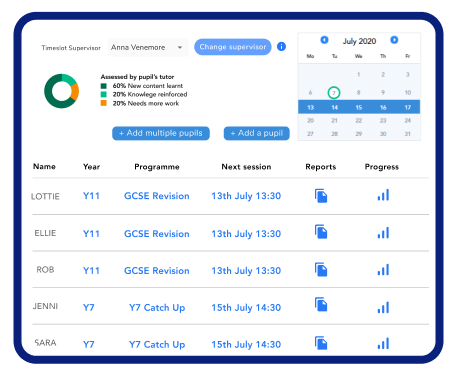View Rob's progress chart icon
The height and width of the screenshot is (374, 456).
point(383,270)
